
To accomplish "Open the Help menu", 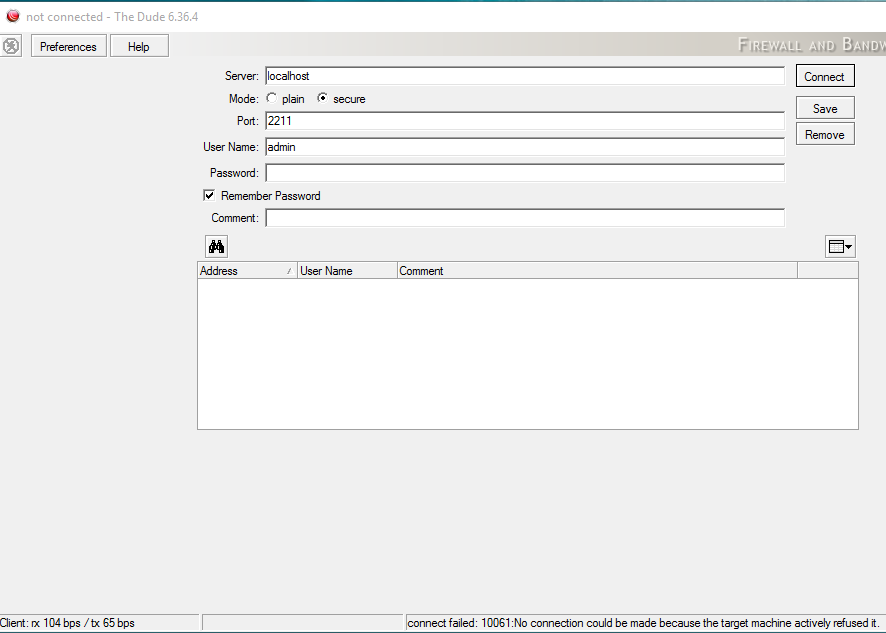I will tap(139, 46).
